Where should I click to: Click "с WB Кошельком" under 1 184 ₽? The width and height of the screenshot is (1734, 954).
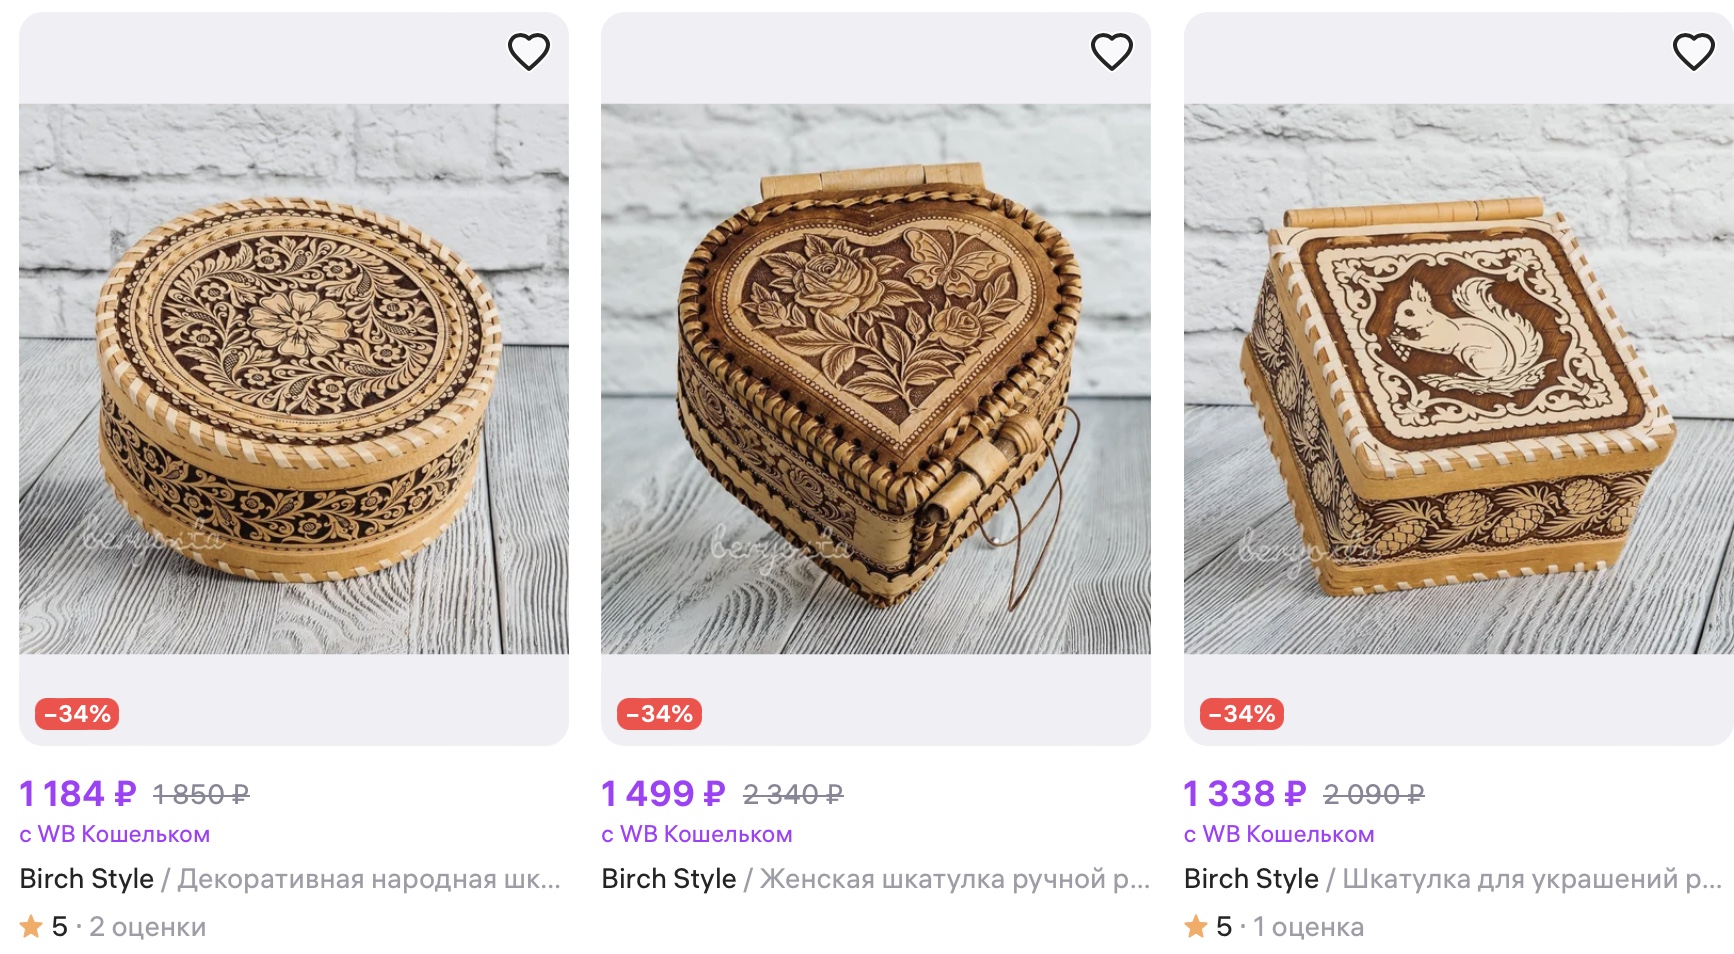click(x=115, y=834)
